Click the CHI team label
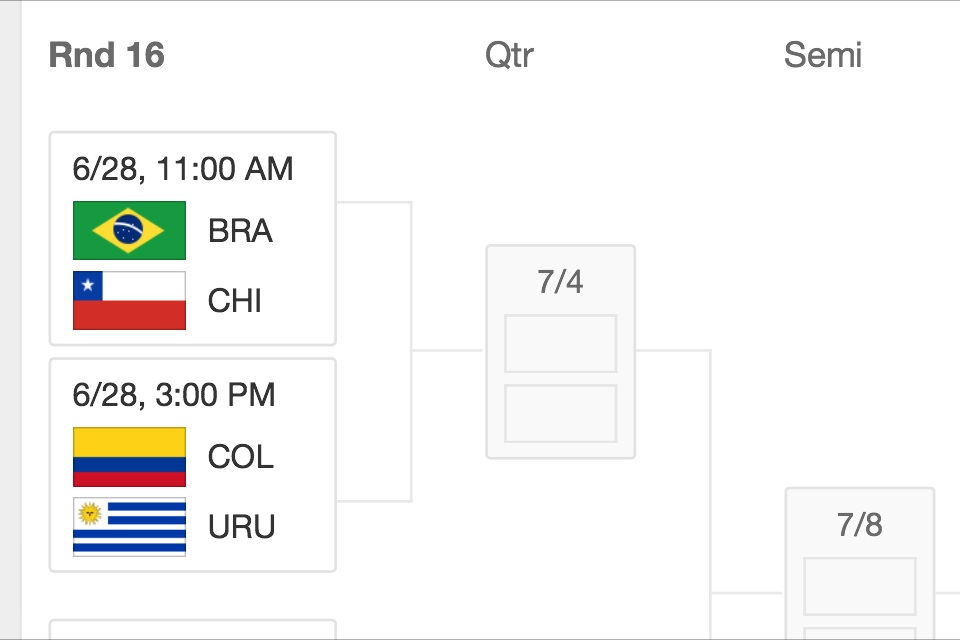 click(x=235, y=301)
